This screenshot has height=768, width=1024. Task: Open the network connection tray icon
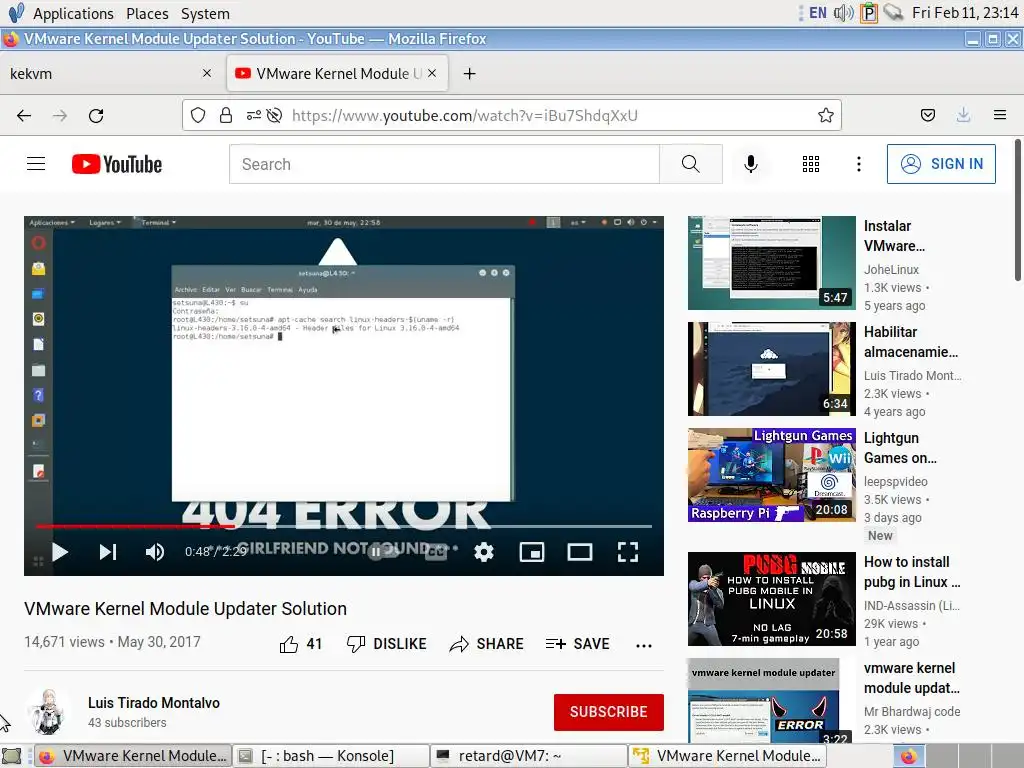coord(893,12)
